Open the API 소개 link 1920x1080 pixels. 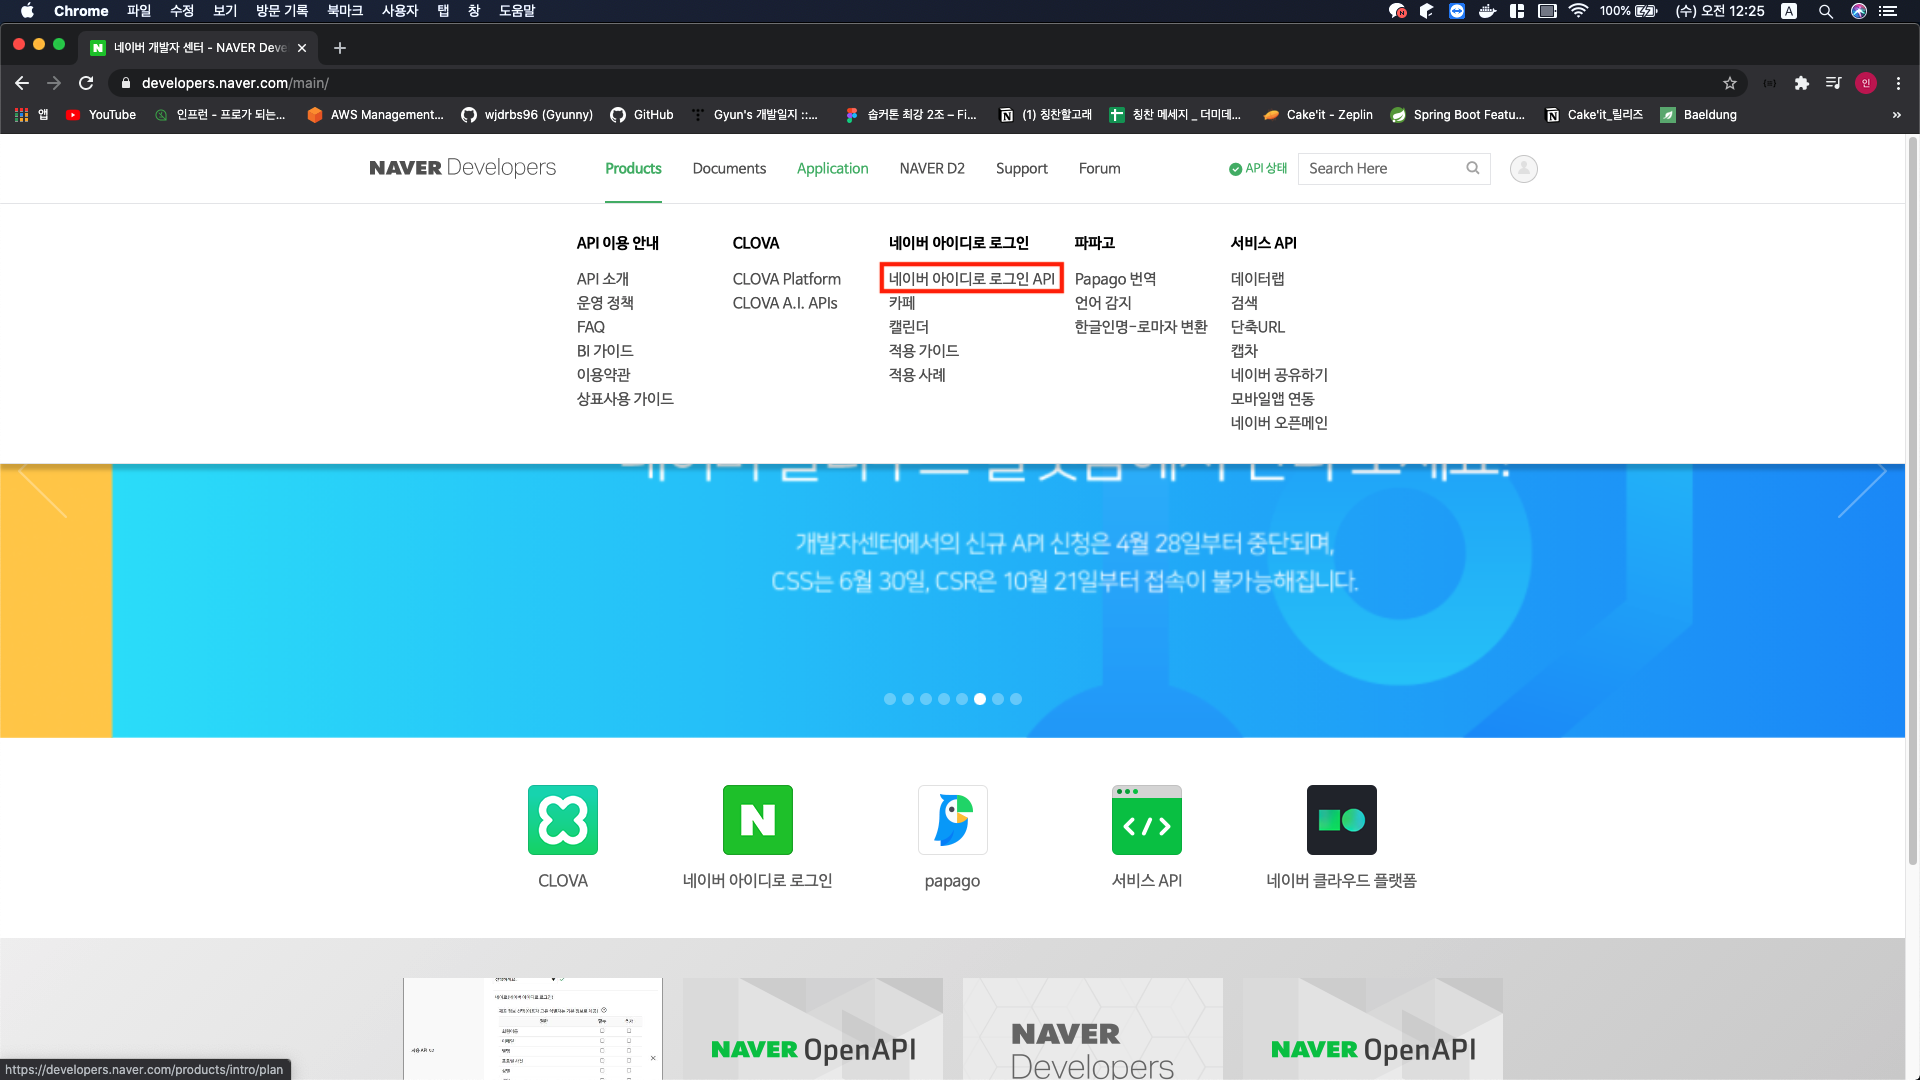tap(603, 279)
